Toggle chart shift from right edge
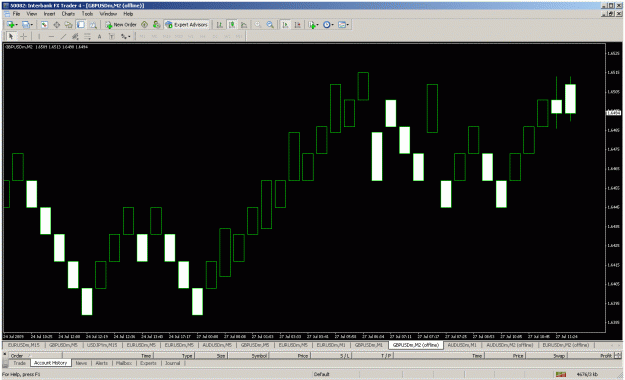Viewport: 625px width, 380px height. click(x=297, y=25)
